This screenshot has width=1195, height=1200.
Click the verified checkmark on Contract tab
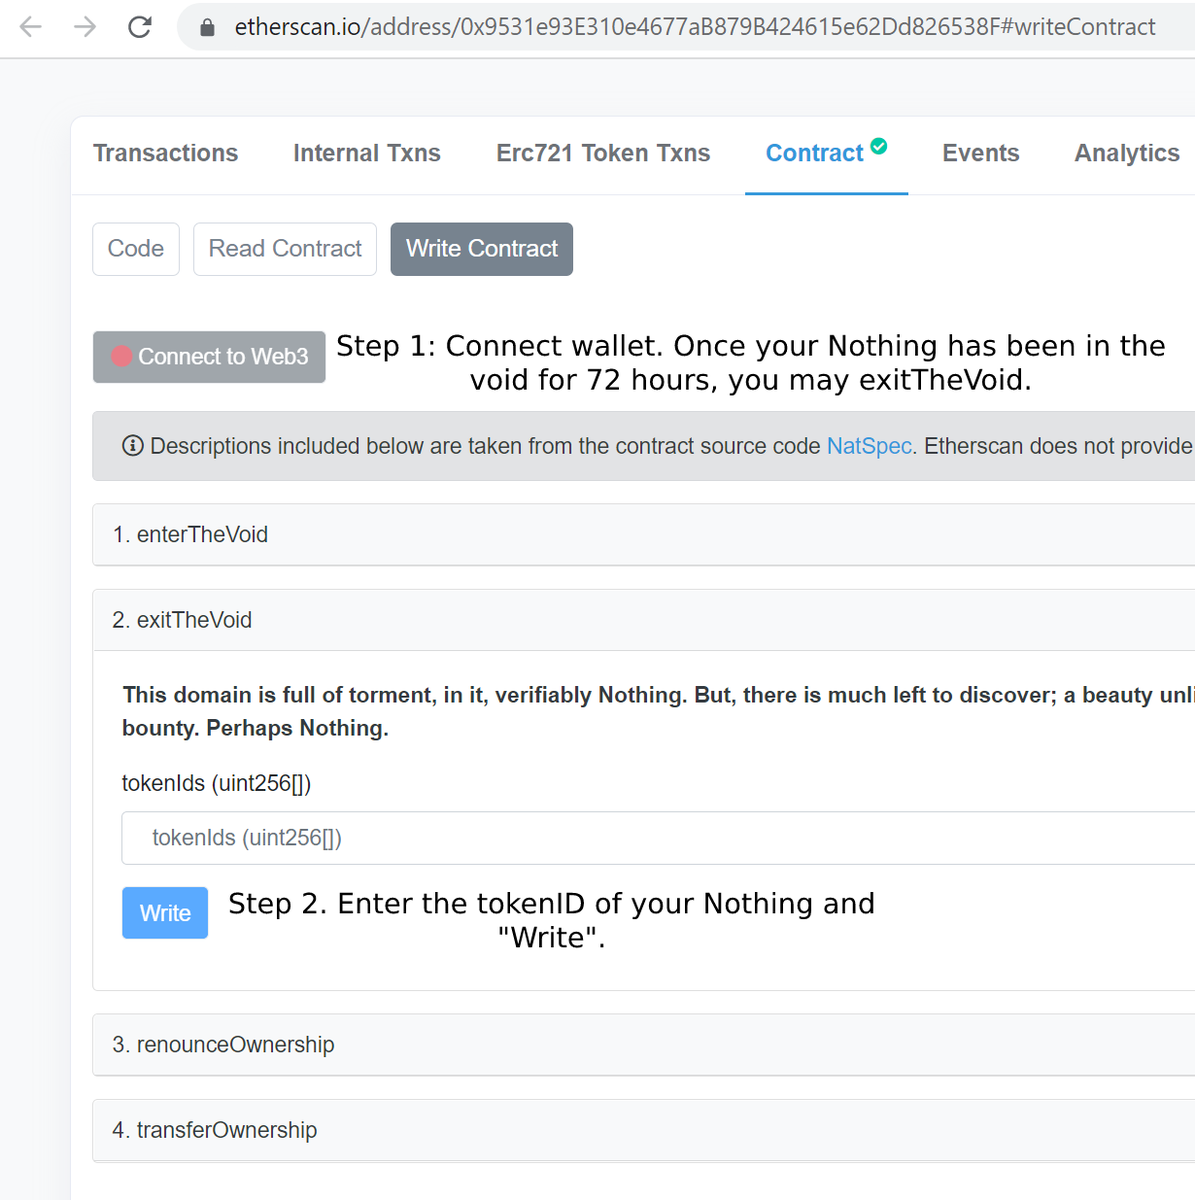tap(879, 146)
